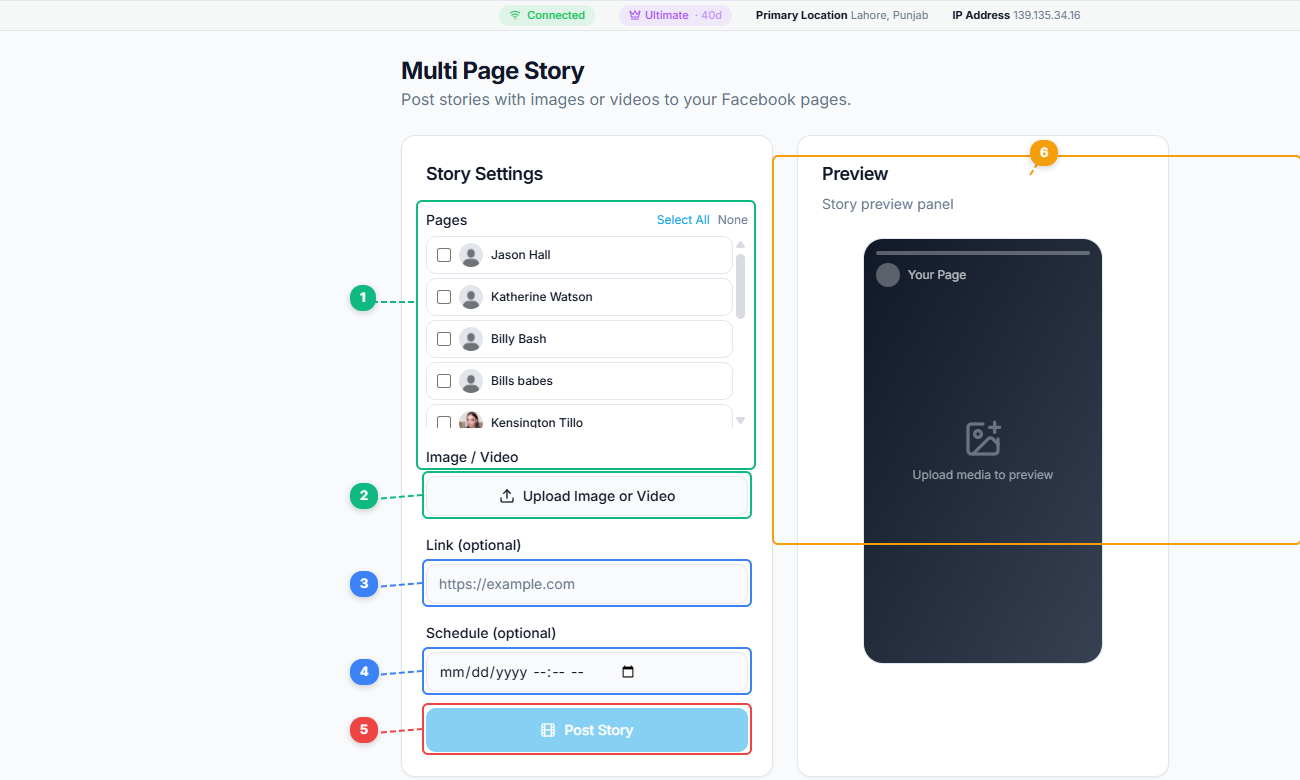Click the Billy Bash page name

[519, 339]
